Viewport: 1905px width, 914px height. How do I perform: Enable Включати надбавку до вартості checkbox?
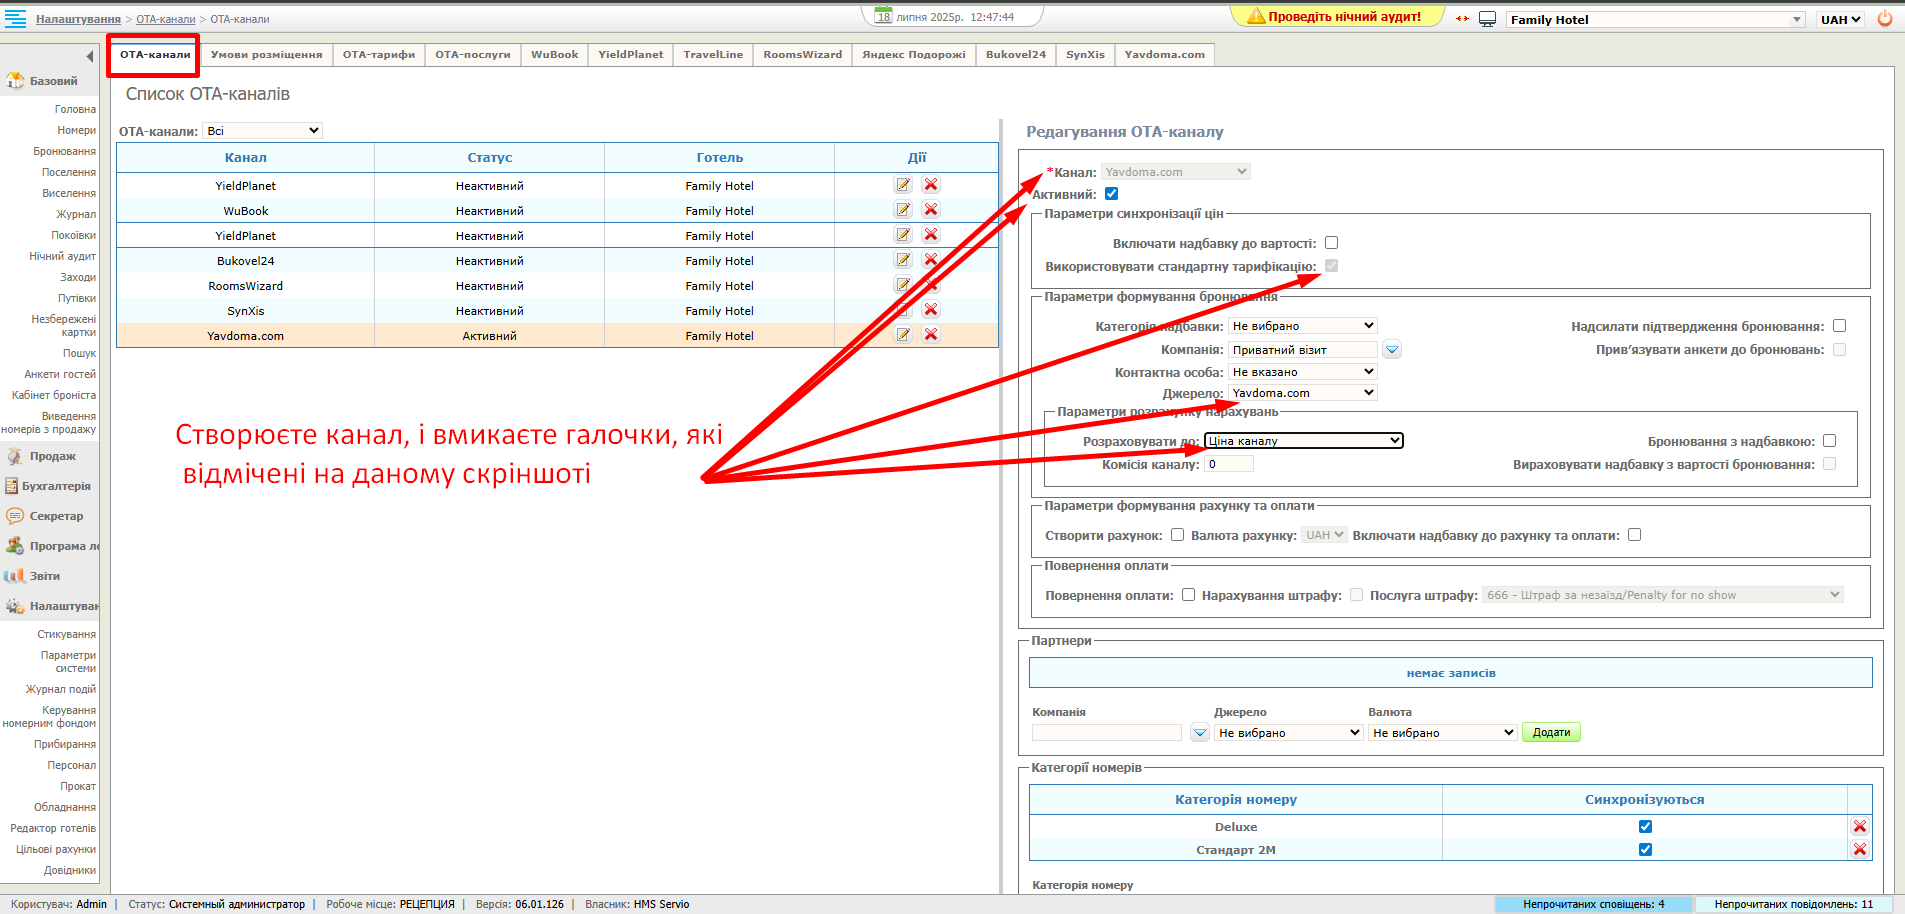(1331, 243)
